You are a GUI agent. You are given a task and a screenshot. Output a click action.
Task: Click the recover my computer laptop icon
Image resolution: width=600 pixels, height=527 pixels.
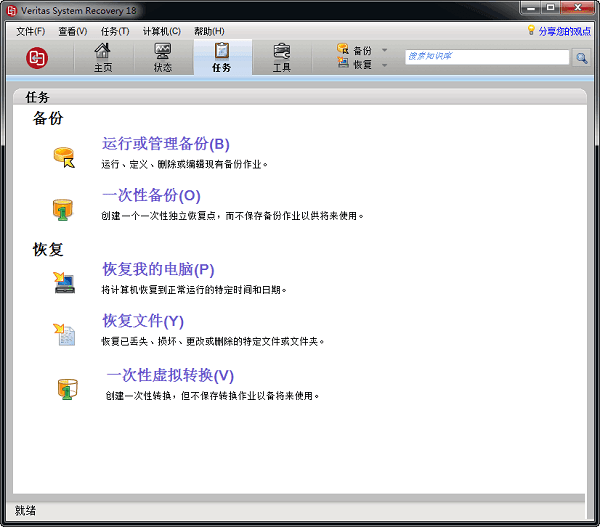pyautogui.click(x=64, y=282)
